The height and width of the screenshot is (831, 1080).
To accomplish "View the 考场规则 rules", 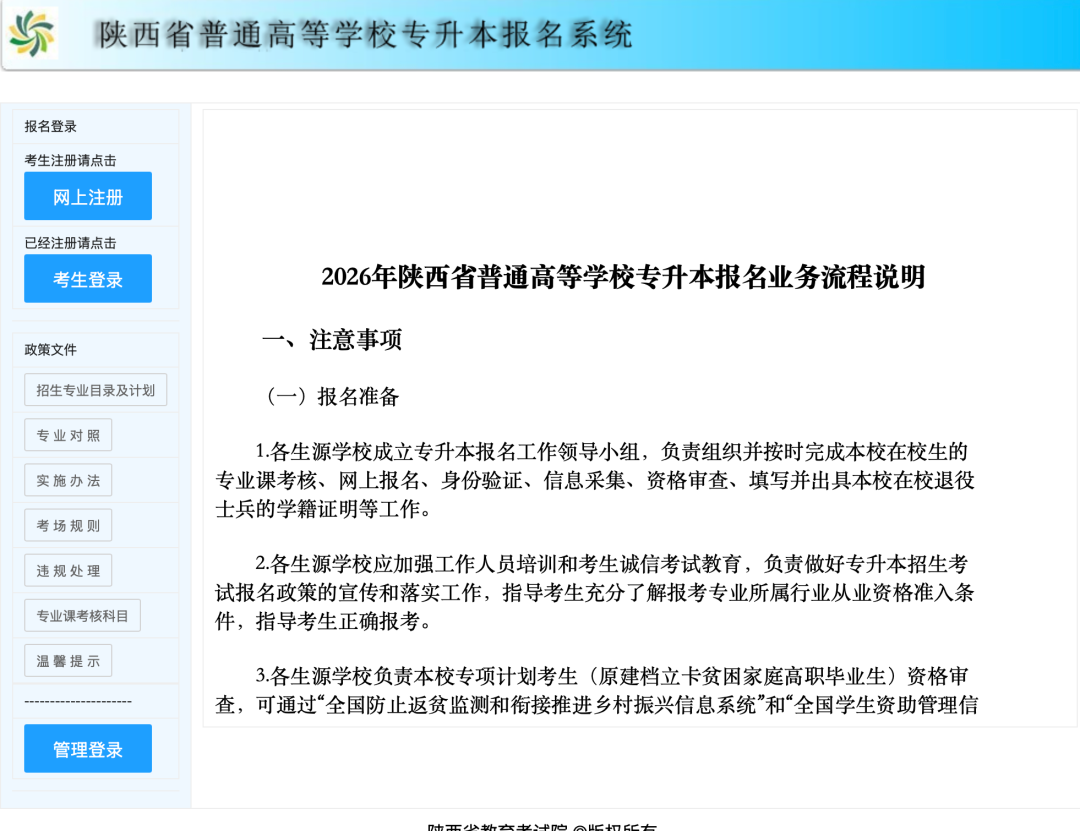I will (68, 525).
